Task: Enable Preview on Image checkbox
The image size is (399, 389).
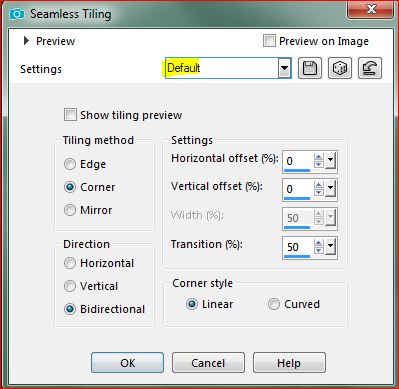Action: (269, 41)
